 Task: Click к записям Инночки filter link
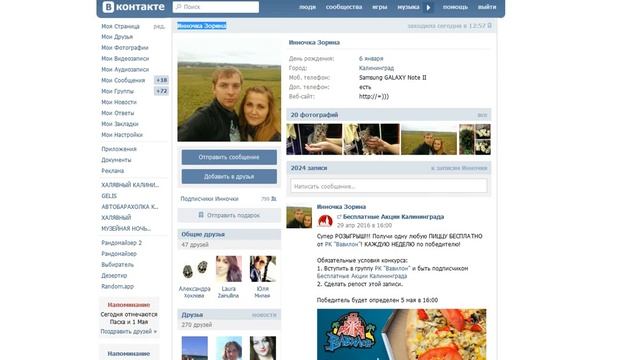click(459, 168)
